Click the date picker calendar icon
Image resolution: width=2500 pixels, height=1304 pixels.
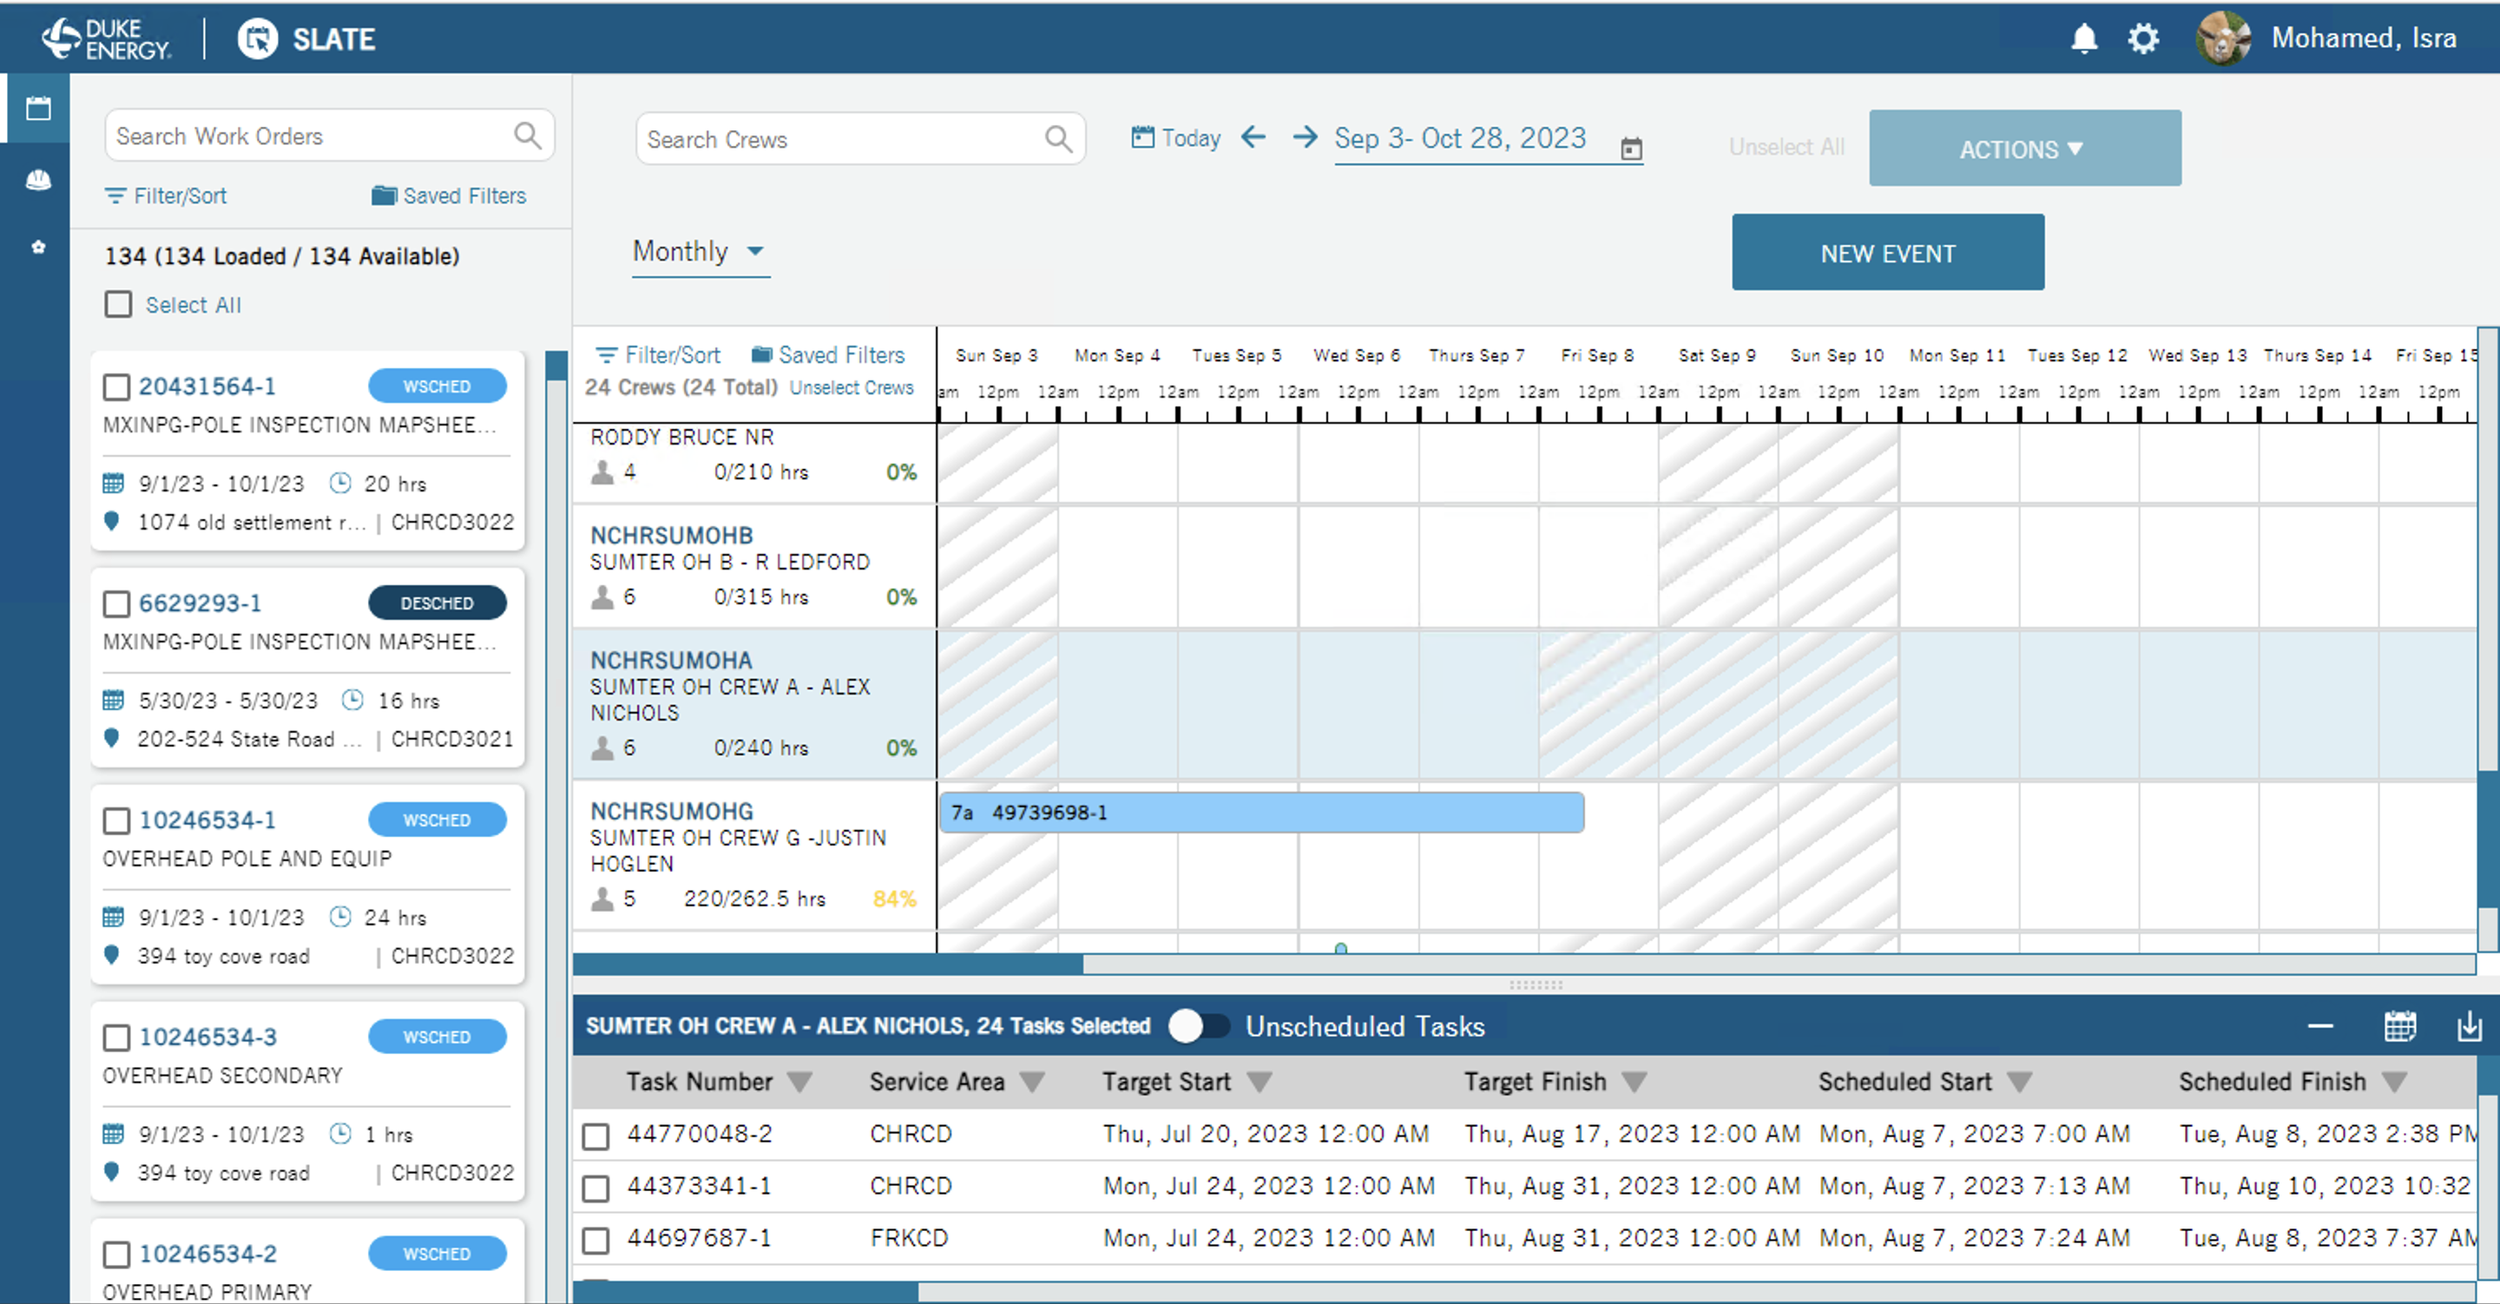click(x=1631, y=149)
